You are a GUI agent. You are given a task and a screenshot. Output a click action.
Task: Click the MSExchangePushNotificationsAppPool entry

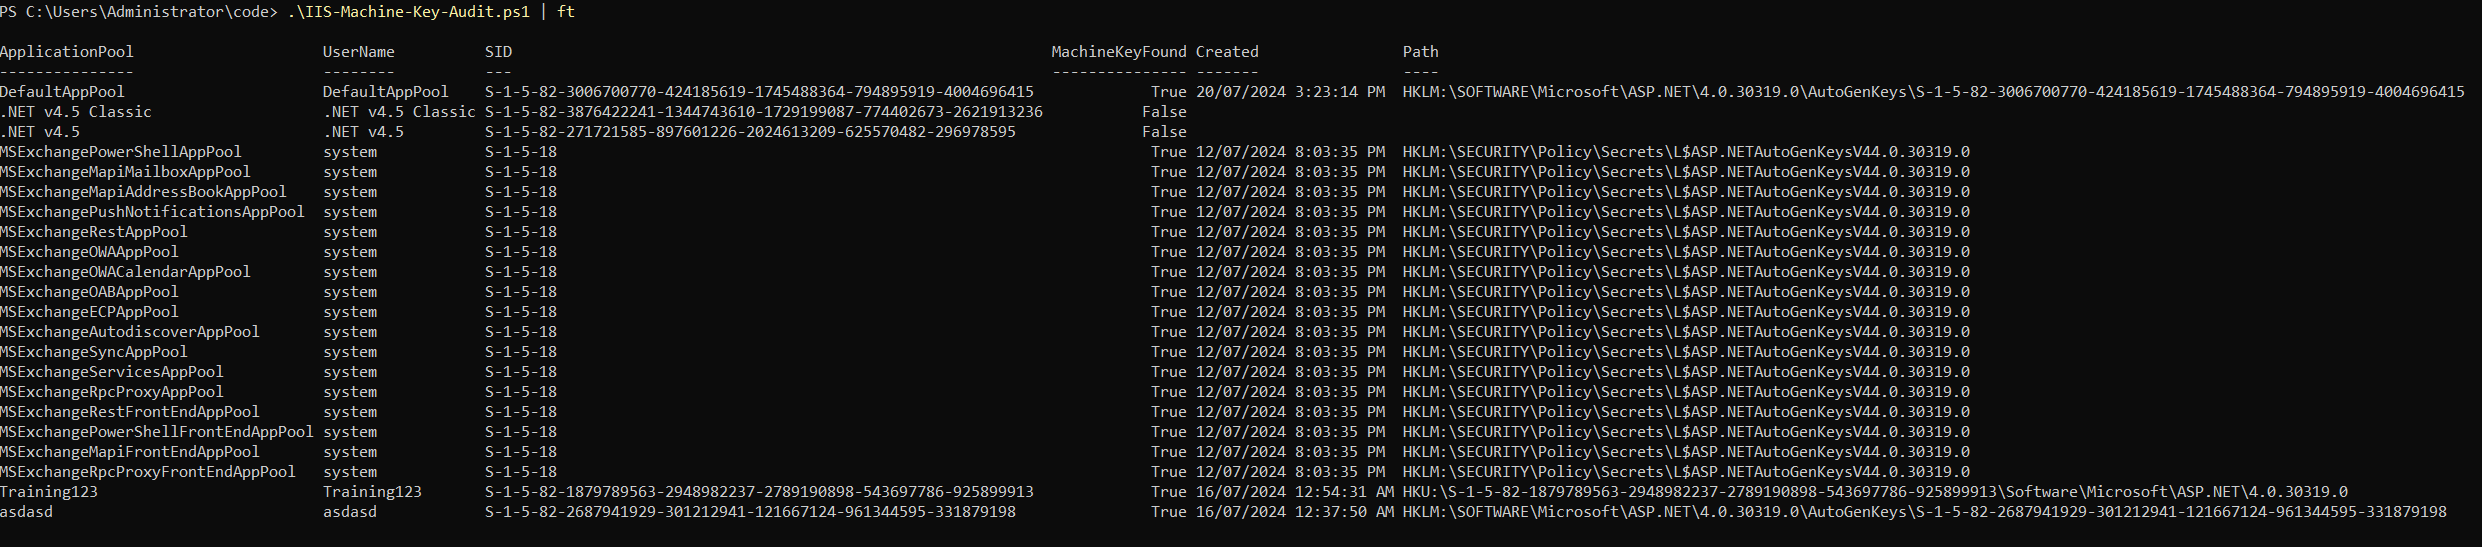coord(152,212)
